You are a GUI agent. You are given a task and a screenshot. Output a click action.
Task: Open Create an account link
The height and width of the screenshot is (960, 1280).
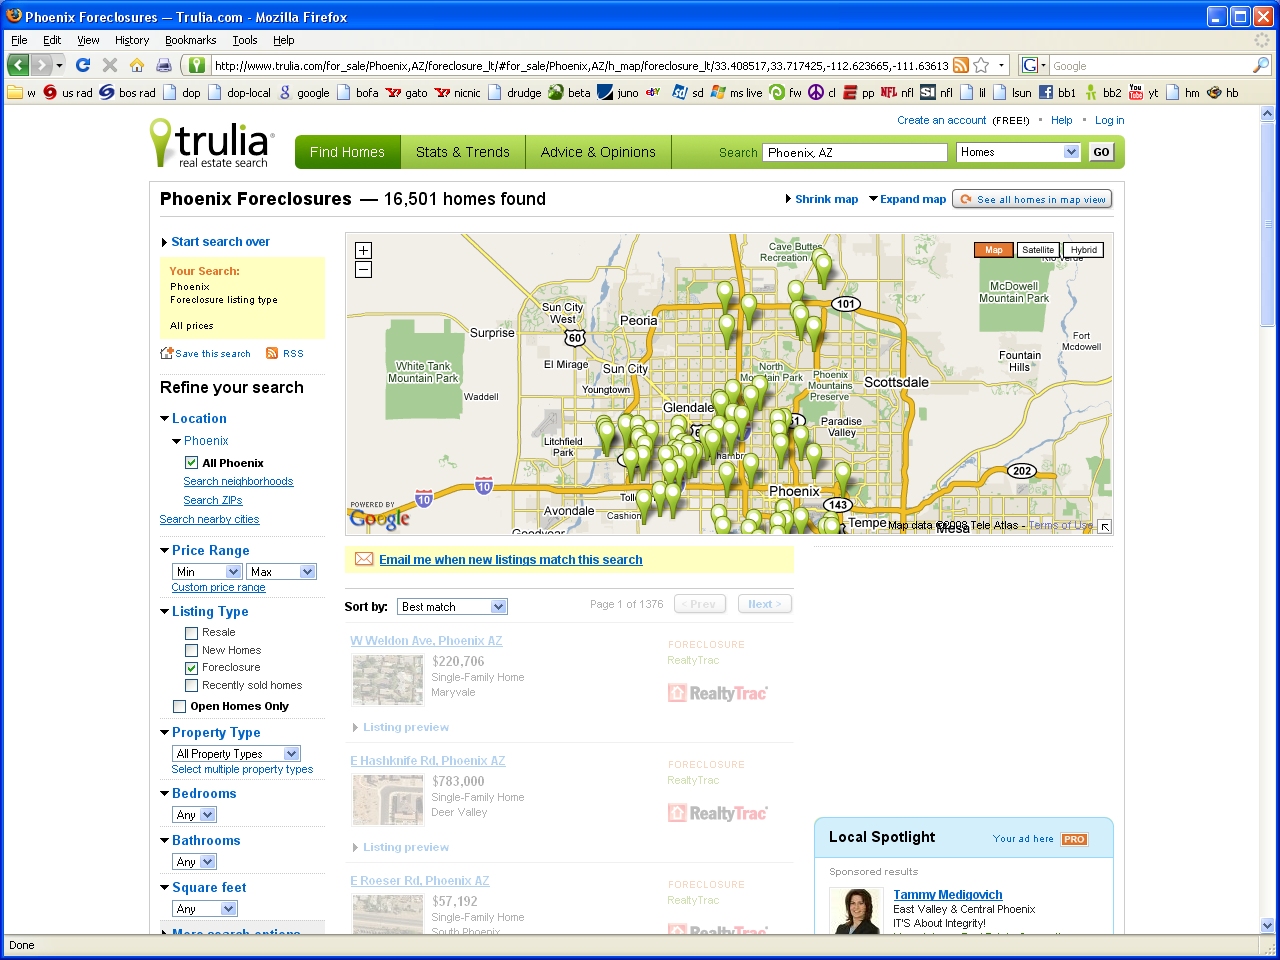click(941, 120)
